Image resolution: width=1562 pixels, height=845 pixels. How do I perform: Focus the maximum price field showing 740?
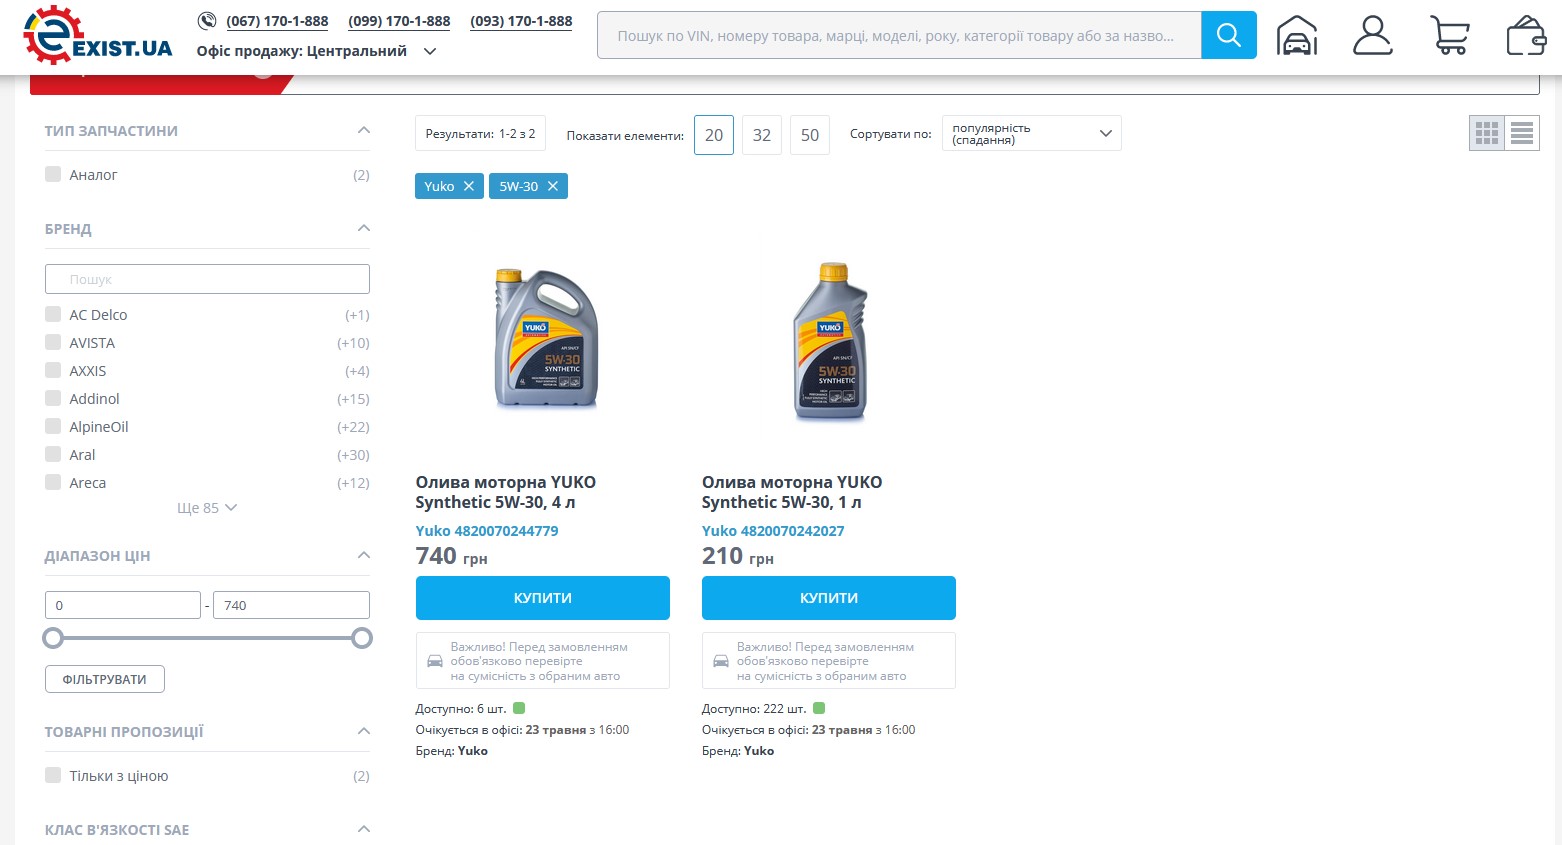click(291, 605)
